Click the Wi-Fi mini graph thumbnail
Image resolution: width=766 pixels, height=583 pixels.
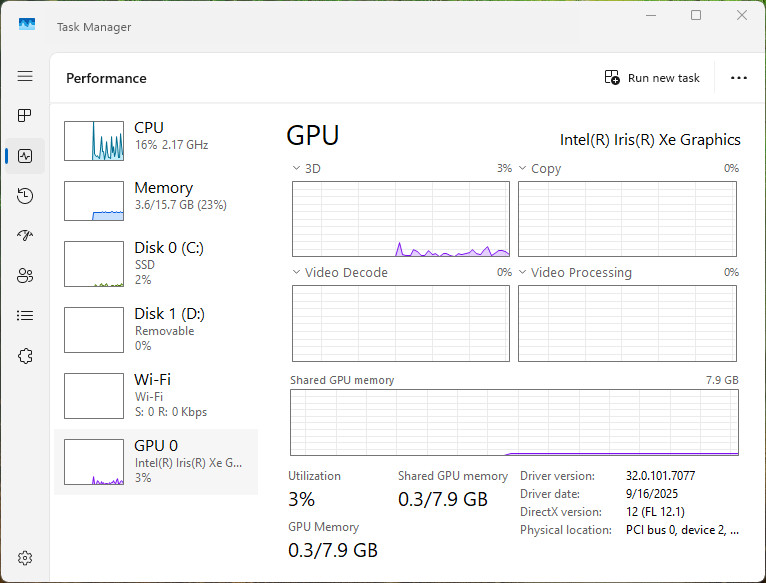click(x=94, y=396)
